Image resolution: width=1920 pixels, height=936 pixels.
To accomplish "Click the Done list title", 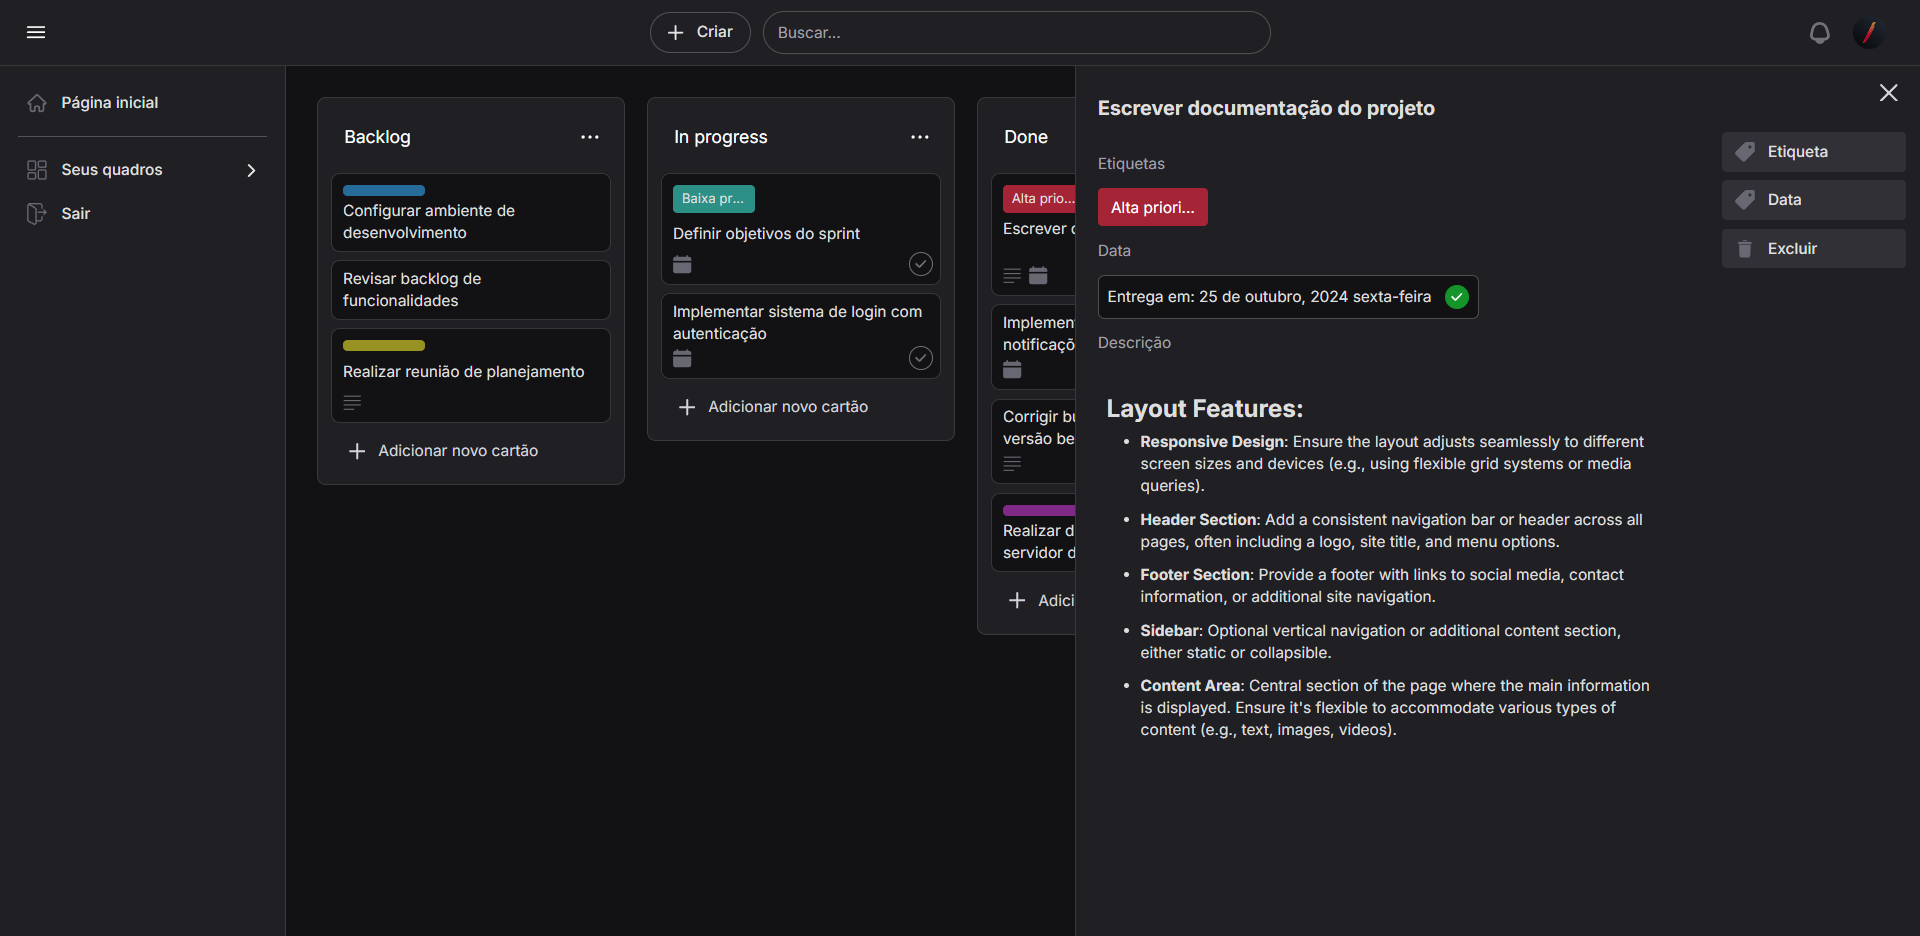I will point(1026,137).
